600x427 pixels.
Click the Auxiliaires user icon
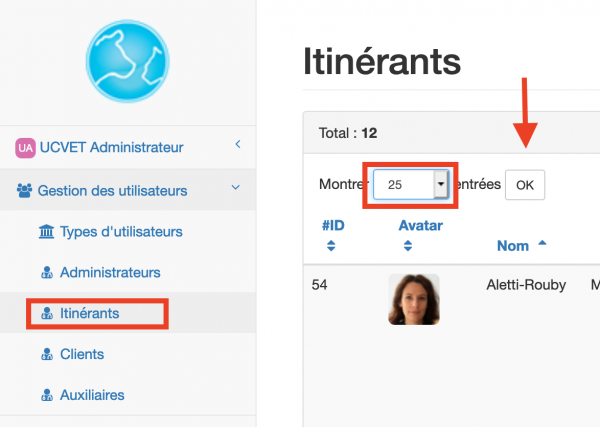(46, 395)
